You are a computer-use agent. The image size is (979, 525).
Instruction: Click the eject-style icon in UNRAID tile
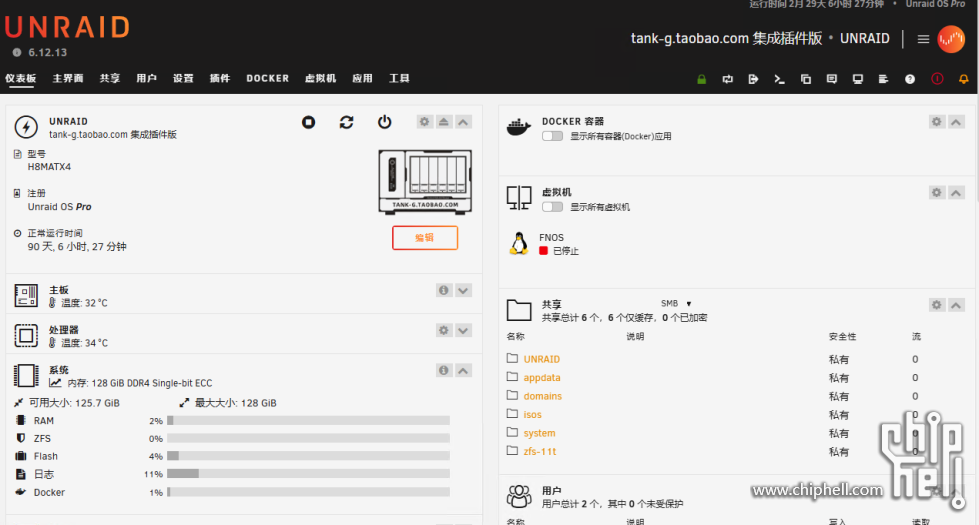(443, 122)
